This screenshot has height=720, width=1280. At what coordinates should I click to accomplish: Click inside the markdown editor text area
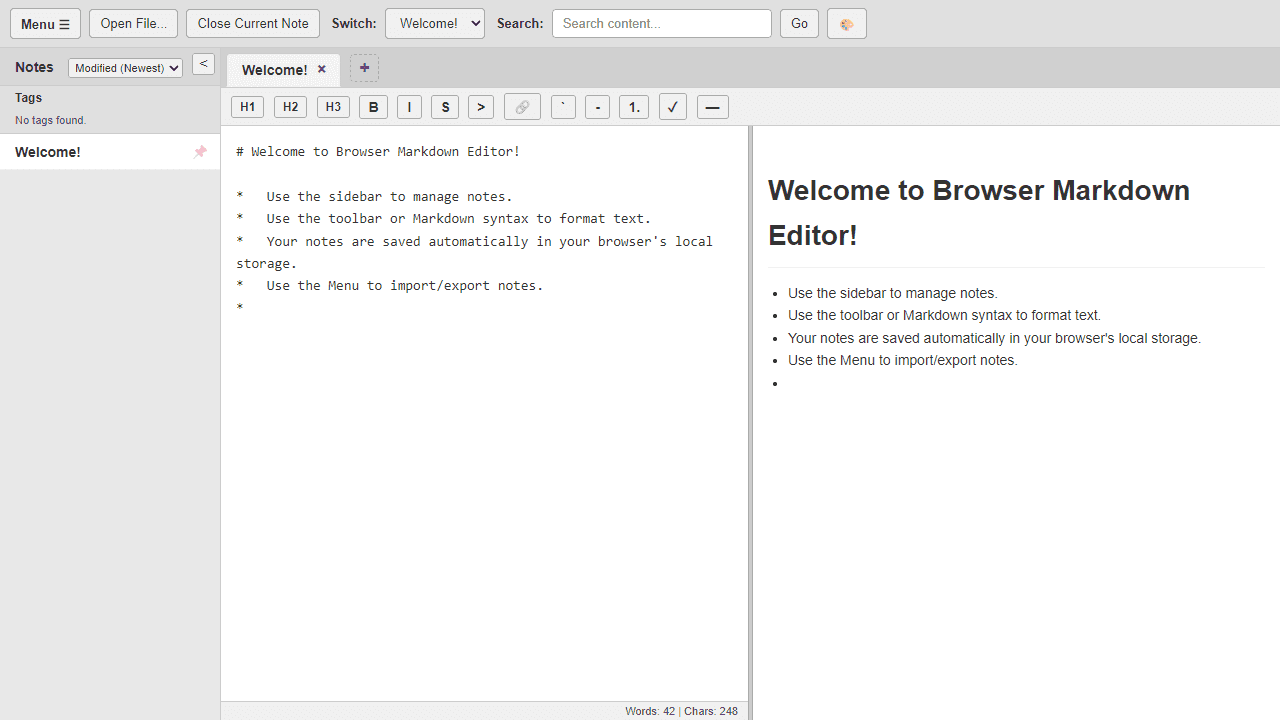(484, 413)
